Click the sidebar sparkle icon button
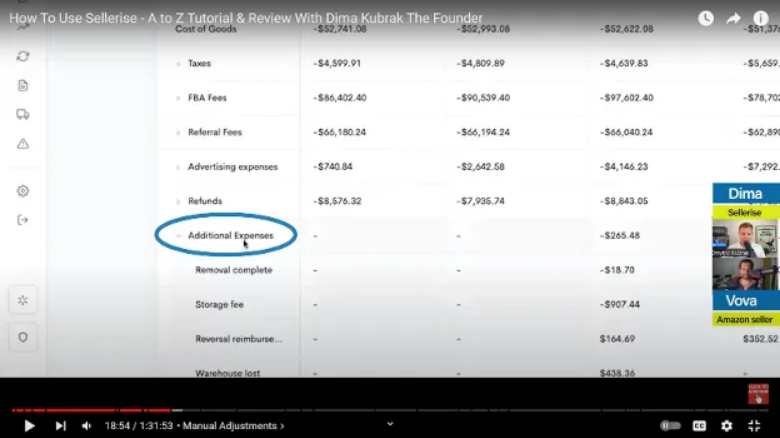The width and height of the screenshot is (780, 438). [23, 300]
